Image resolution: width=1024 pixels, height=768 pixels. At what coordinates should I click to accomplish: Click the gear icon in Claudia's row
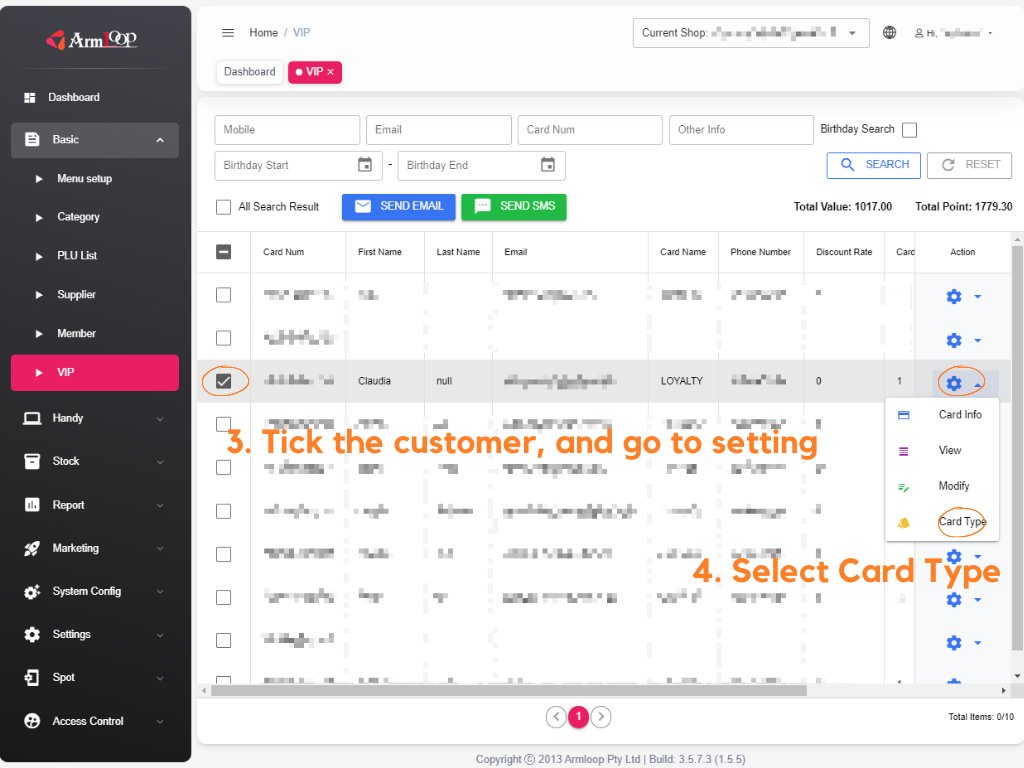click(954, 383)
